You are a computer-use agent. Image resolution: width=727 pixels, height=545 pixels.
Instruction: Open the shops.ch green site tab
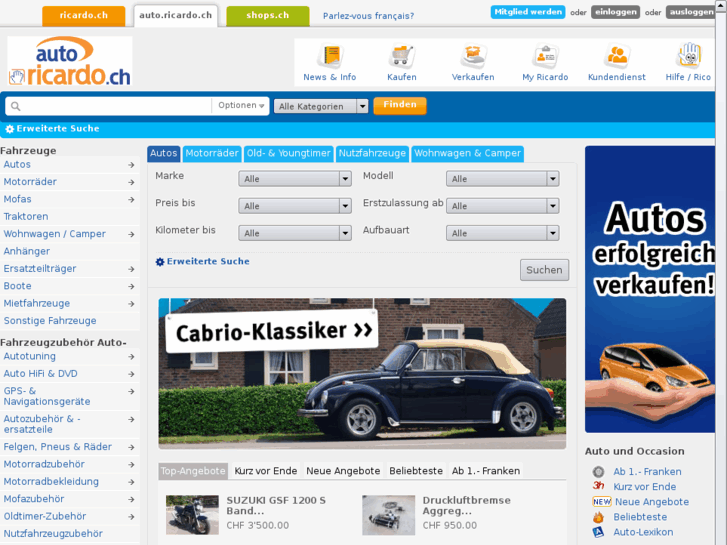pyautogui.click(x=268, y=16)
